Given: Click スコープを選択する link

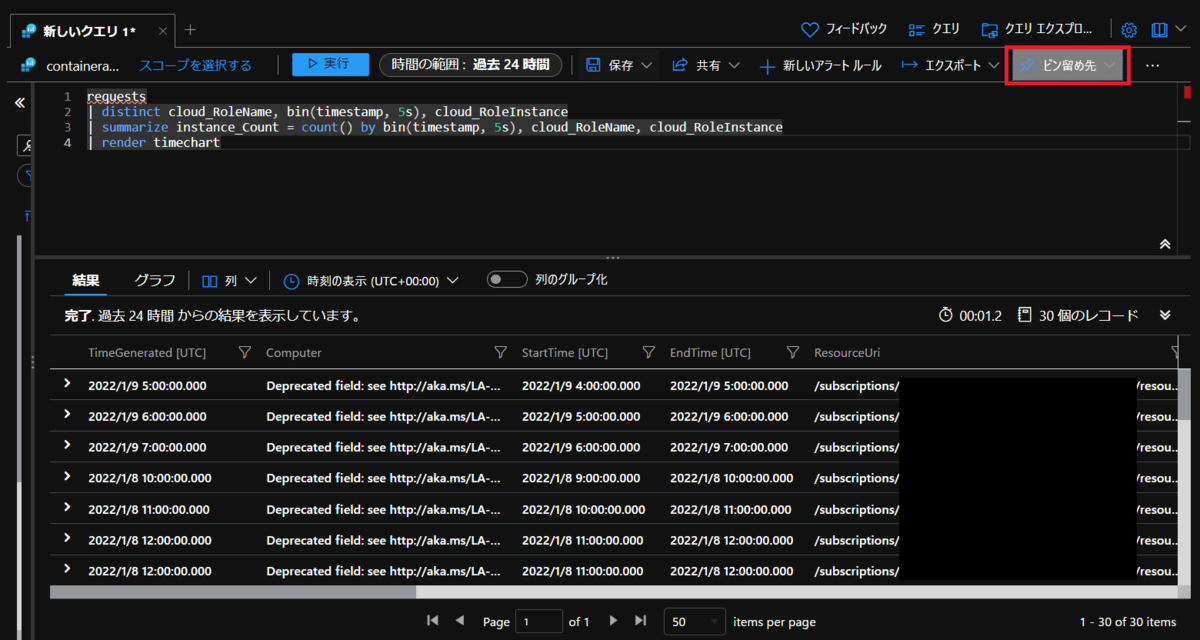Looking at the screenshot, I should tap(195, 65).
